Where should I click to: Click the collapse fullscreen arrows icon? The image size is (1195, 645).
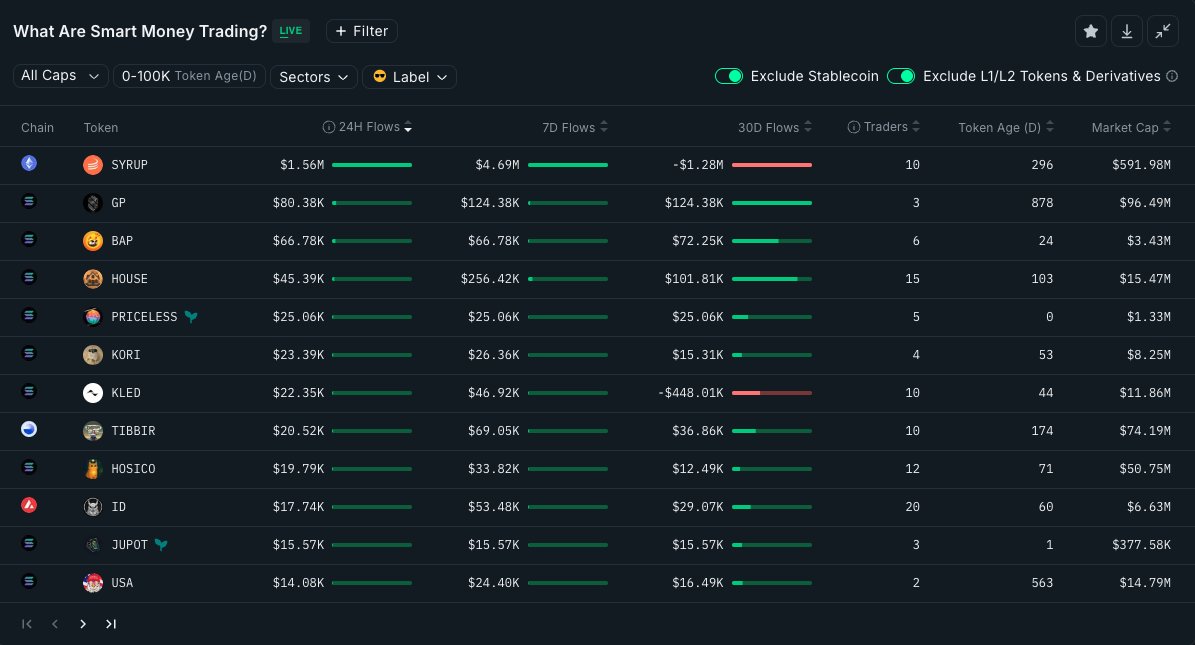1163,31
